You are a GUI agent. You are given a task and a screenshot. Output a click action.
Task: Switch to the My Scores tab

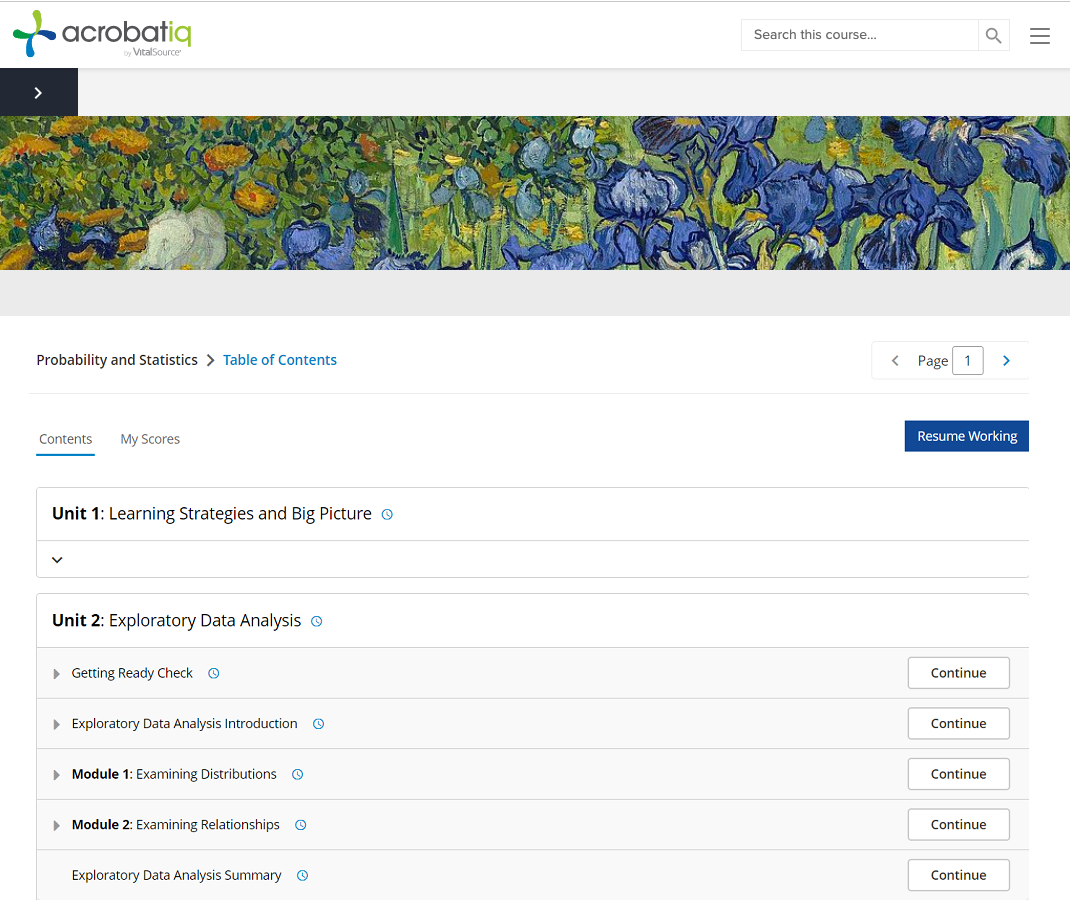[x=150, y=439]
